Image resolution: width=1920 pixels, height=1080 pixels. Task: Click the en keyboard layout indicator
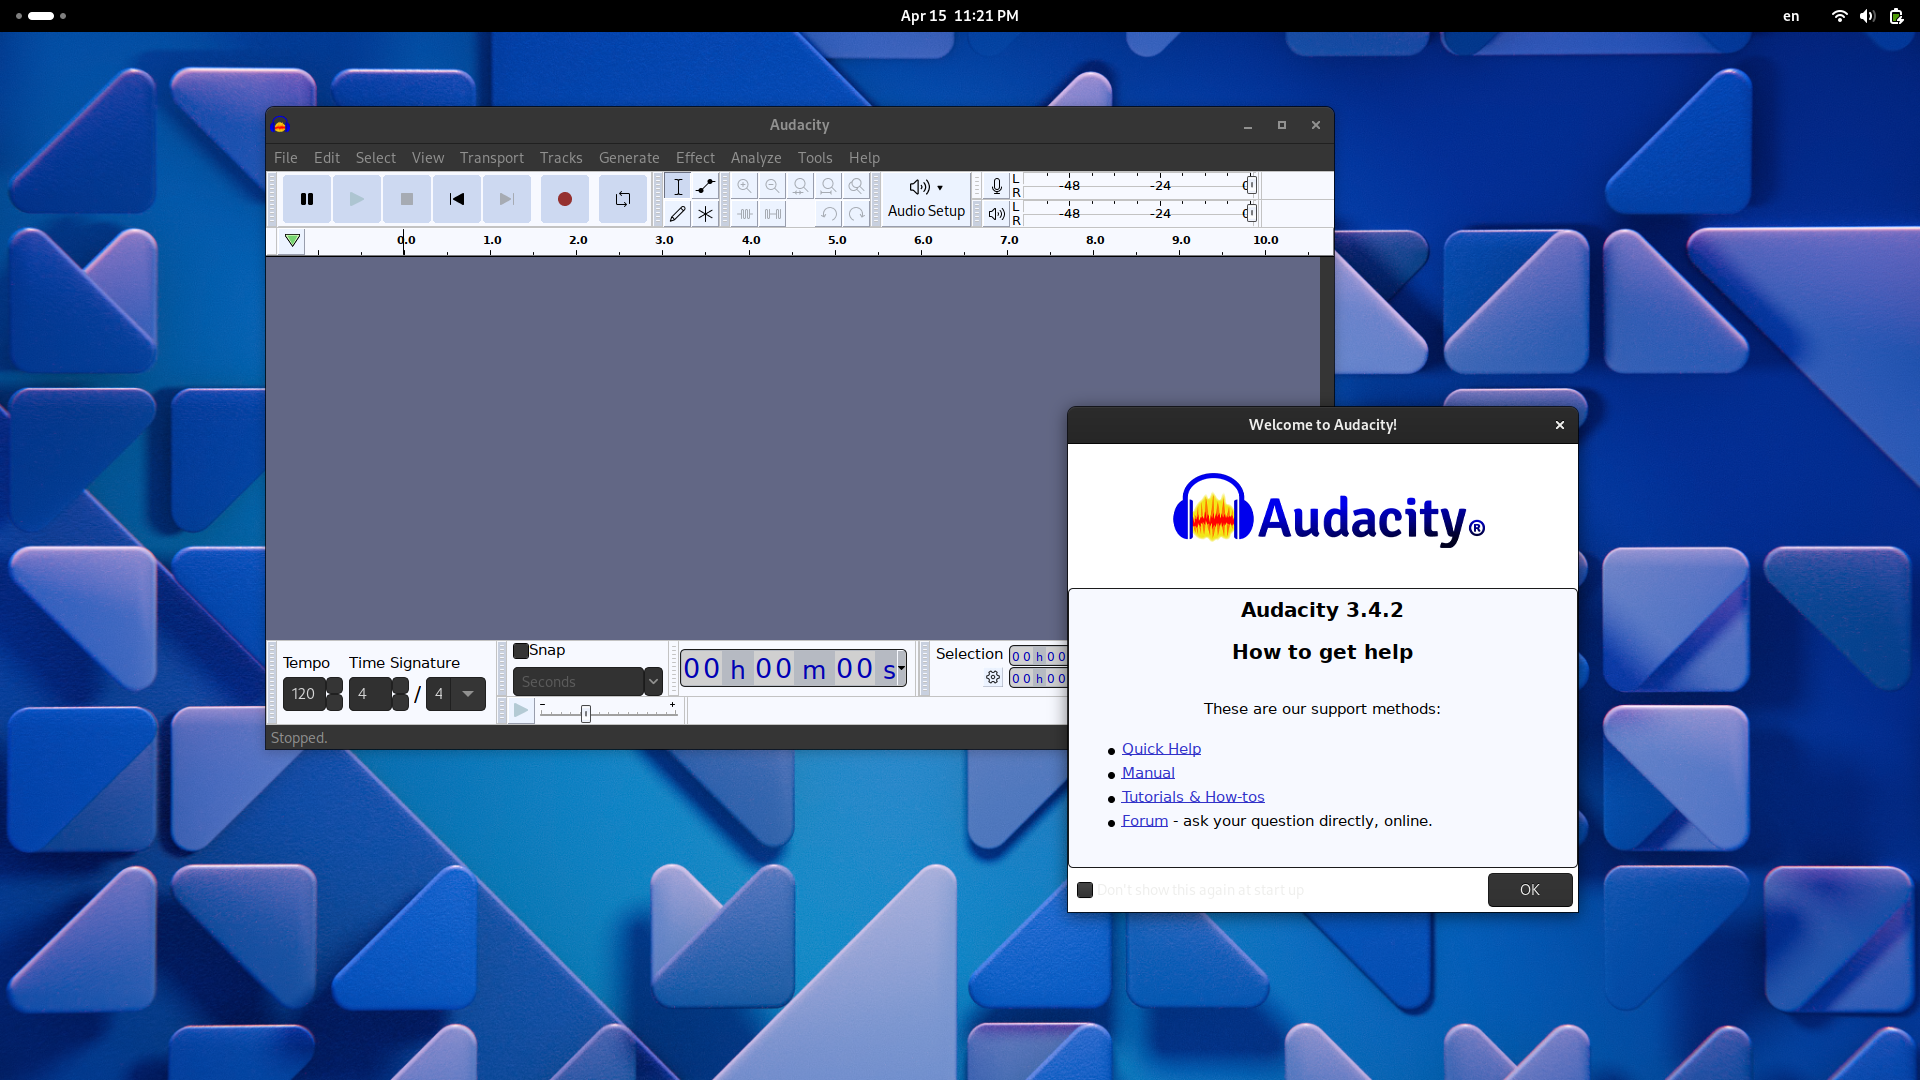click(1791, 16)
